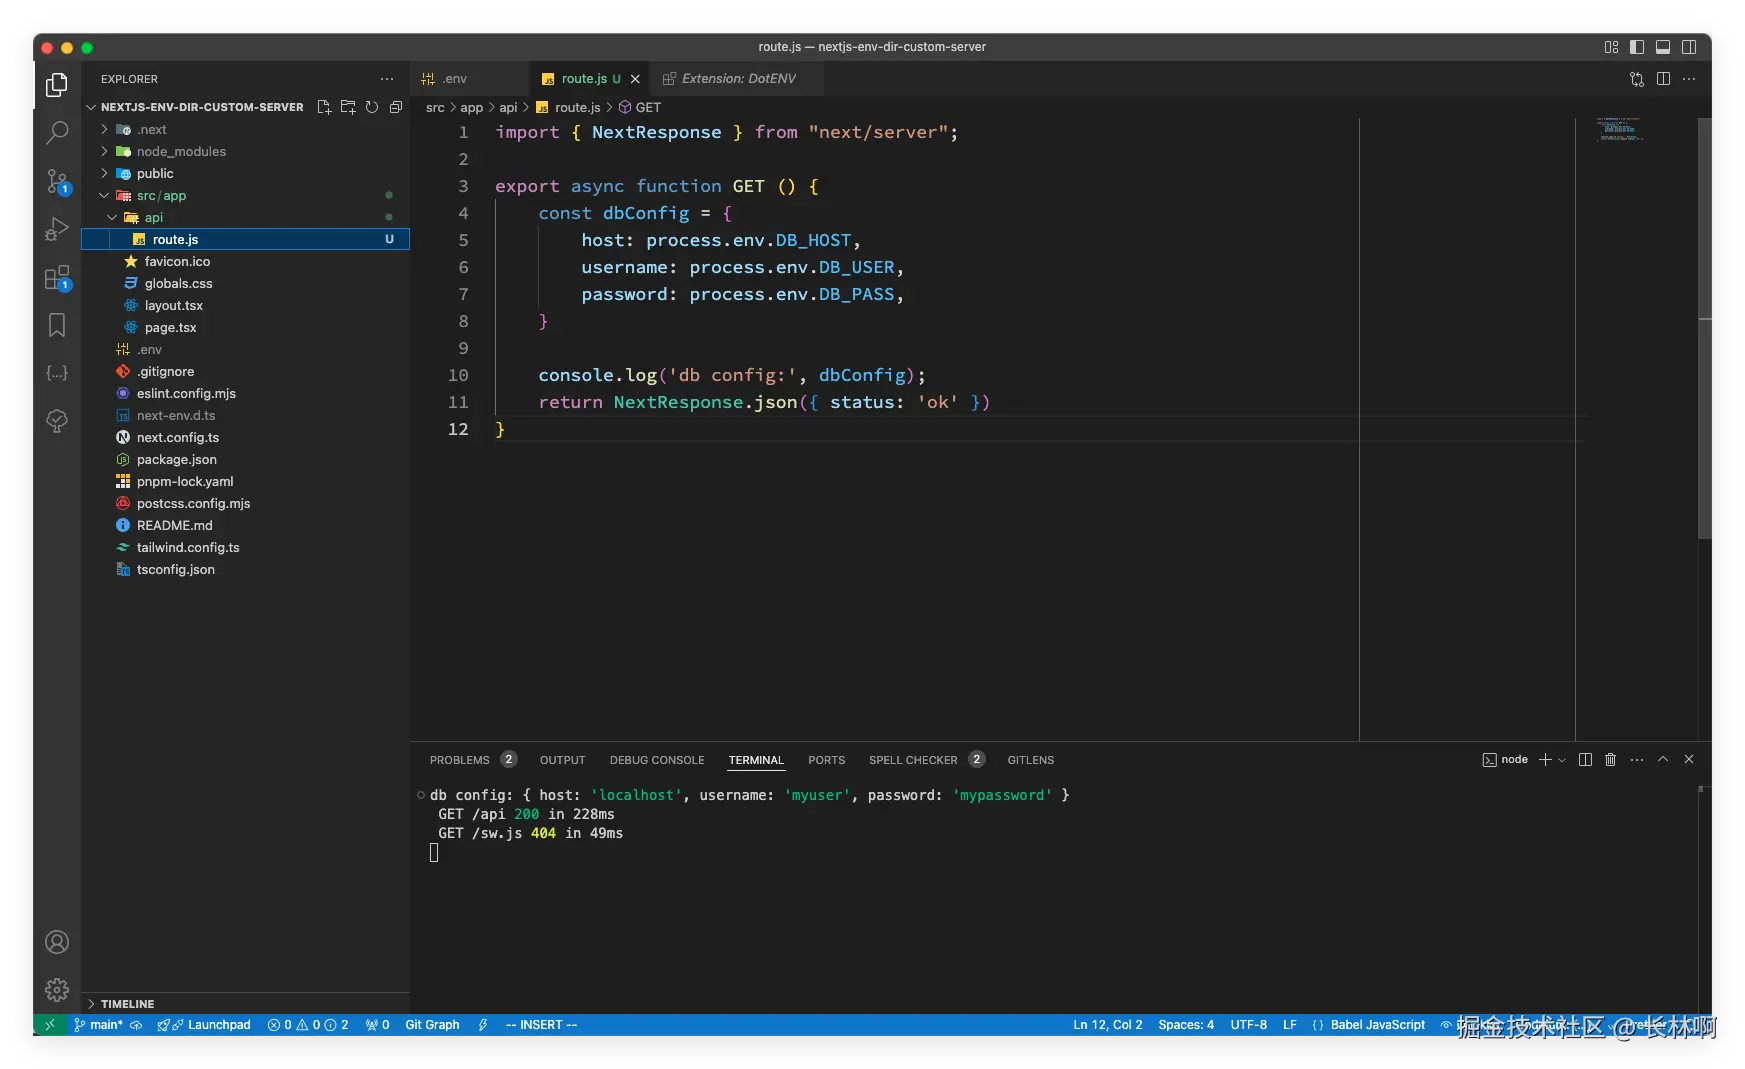Open the new terminal launch profile dropdown
The width and height of the screenshot is (1745, 1069).
click(x=1562, y=760)
